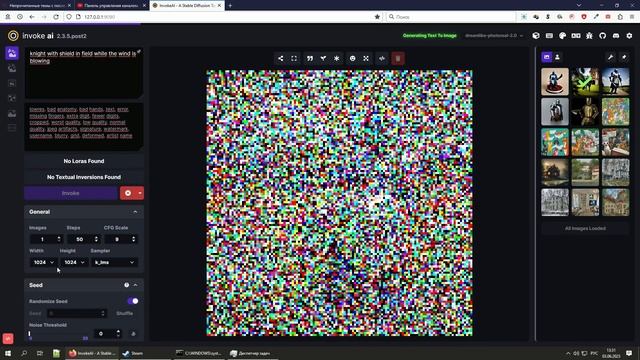This screenshot has height=360, width=640.
Task: Show user uploads gallery category
Action: point(557,57)
